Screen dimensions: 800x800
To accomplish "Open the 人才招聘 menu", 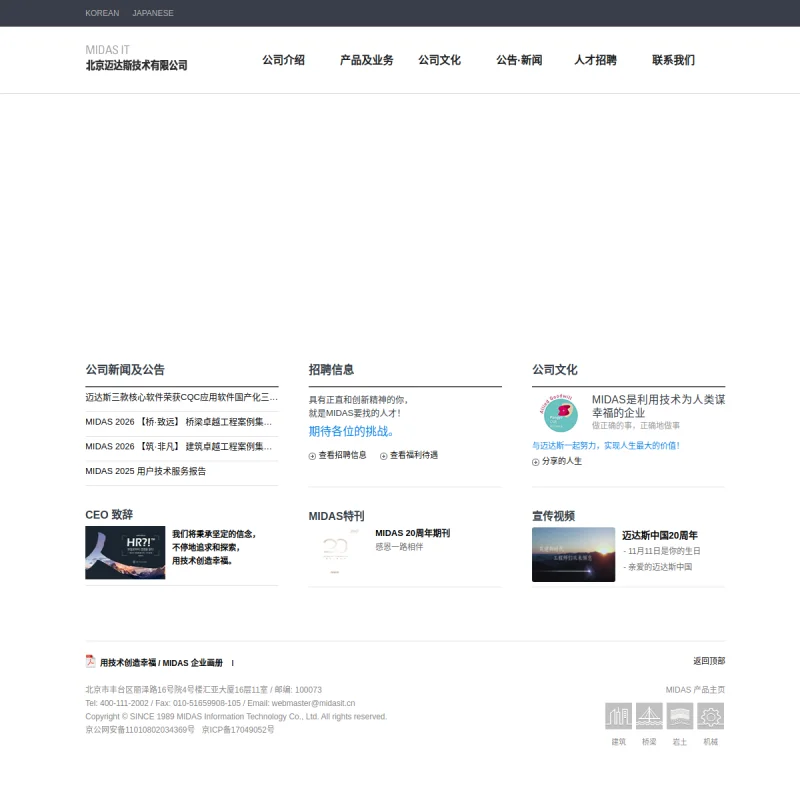I will (x=595, y=60).
